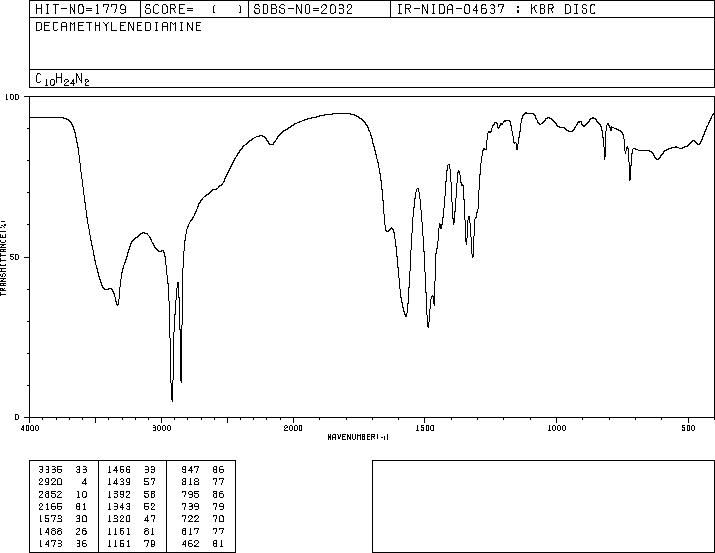Viewport: 715px width, 553px height.
Task: Click the C10H24N2 molecular formula
Action: [62, 79]
